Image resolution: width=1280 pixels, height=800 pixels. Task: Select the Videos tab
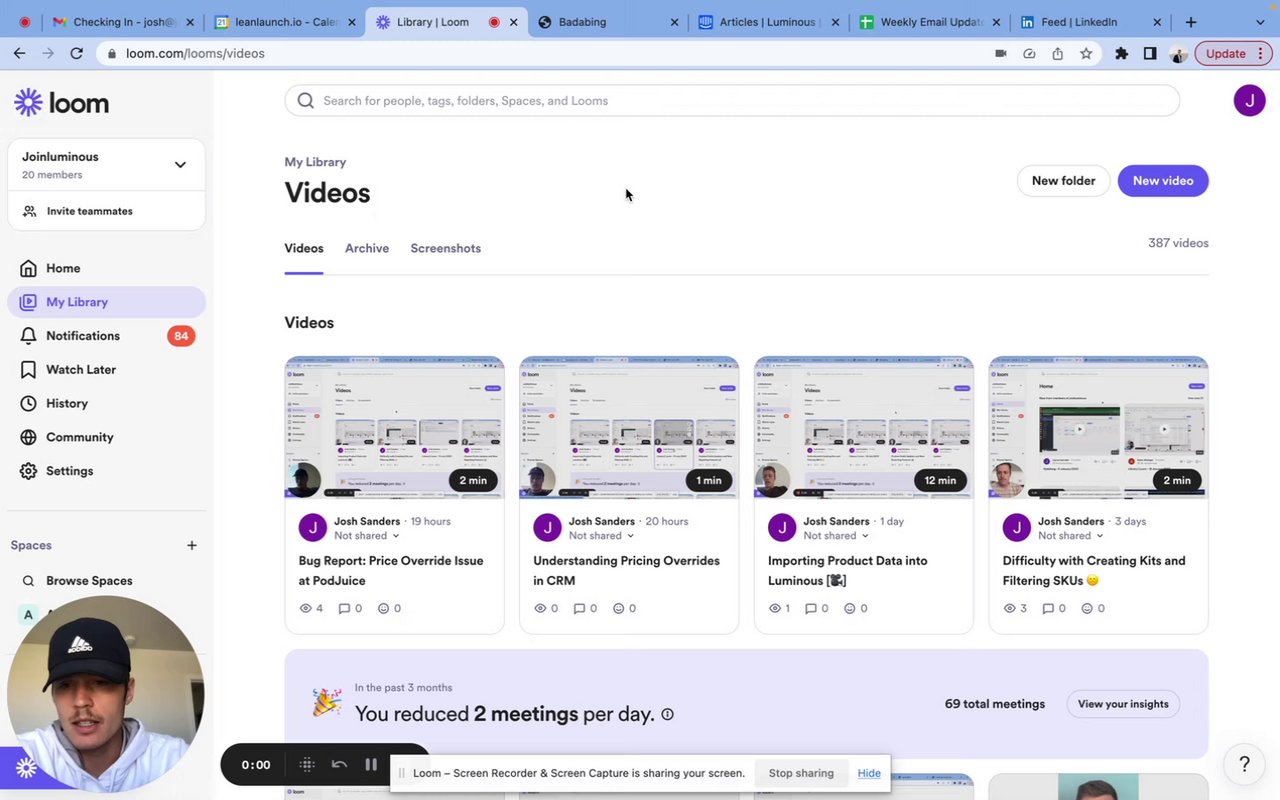304,248
